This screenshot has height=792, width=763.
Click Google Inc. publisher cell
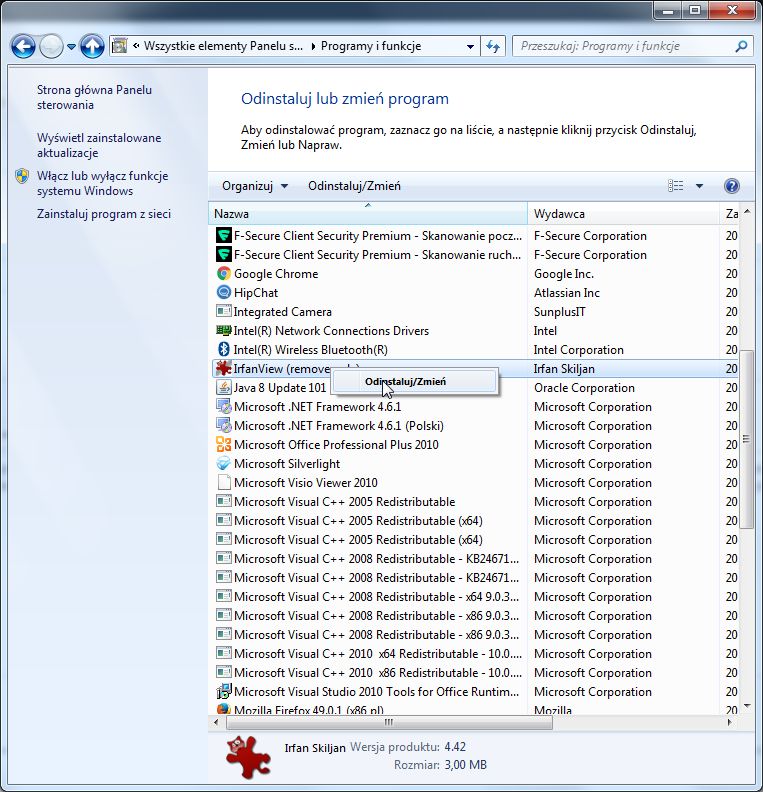pos(564,274)
